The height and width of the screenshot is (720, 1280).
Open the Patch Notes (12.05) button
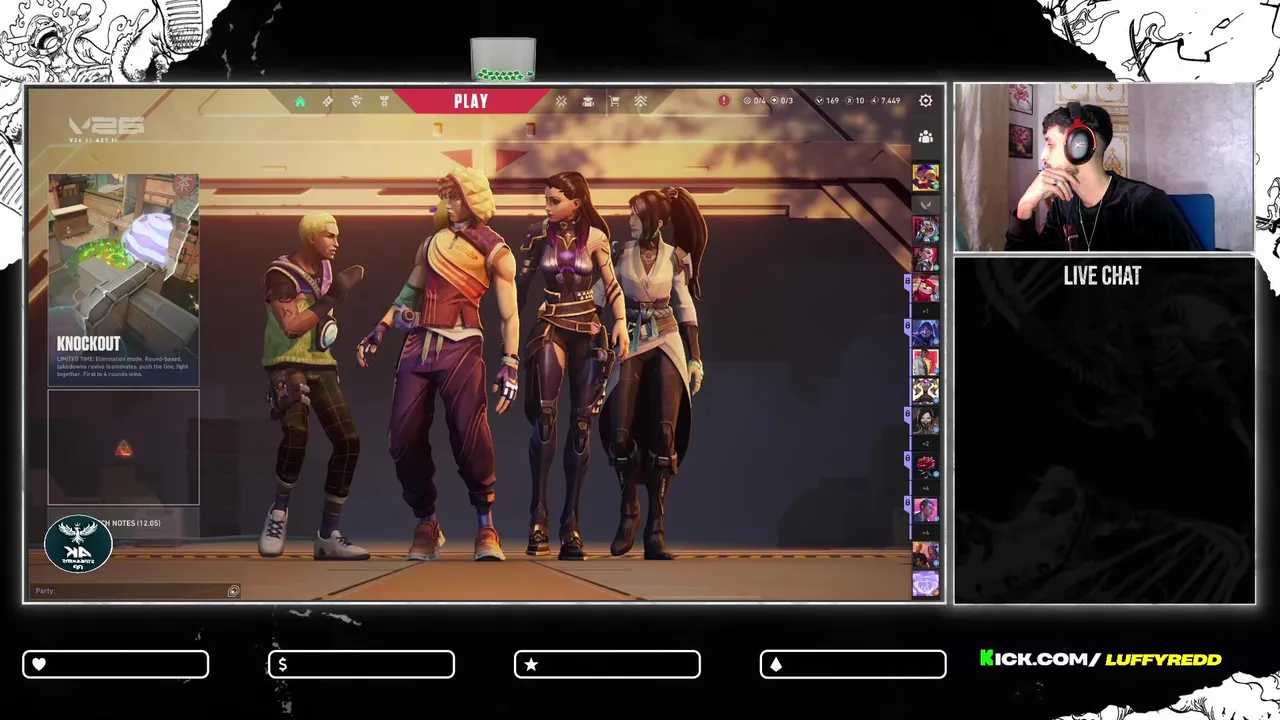124,523
